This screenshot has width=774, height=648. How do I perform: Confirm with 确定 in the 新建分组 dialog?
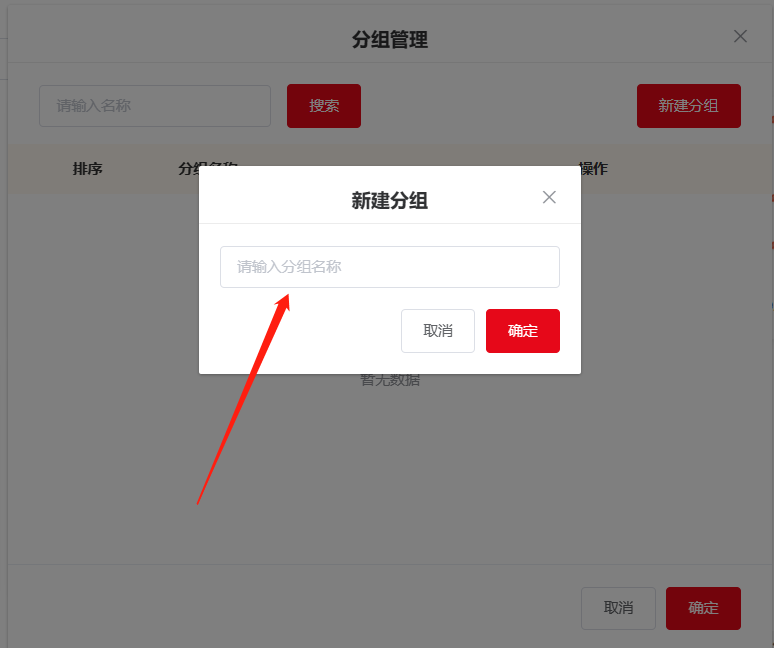tap(523, 331)
